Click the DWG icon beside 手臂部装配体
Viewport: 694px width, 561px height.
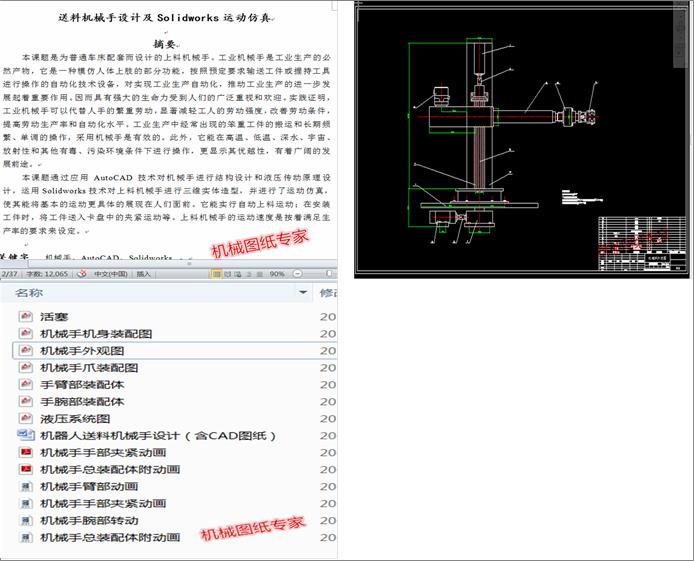(26, 384)
